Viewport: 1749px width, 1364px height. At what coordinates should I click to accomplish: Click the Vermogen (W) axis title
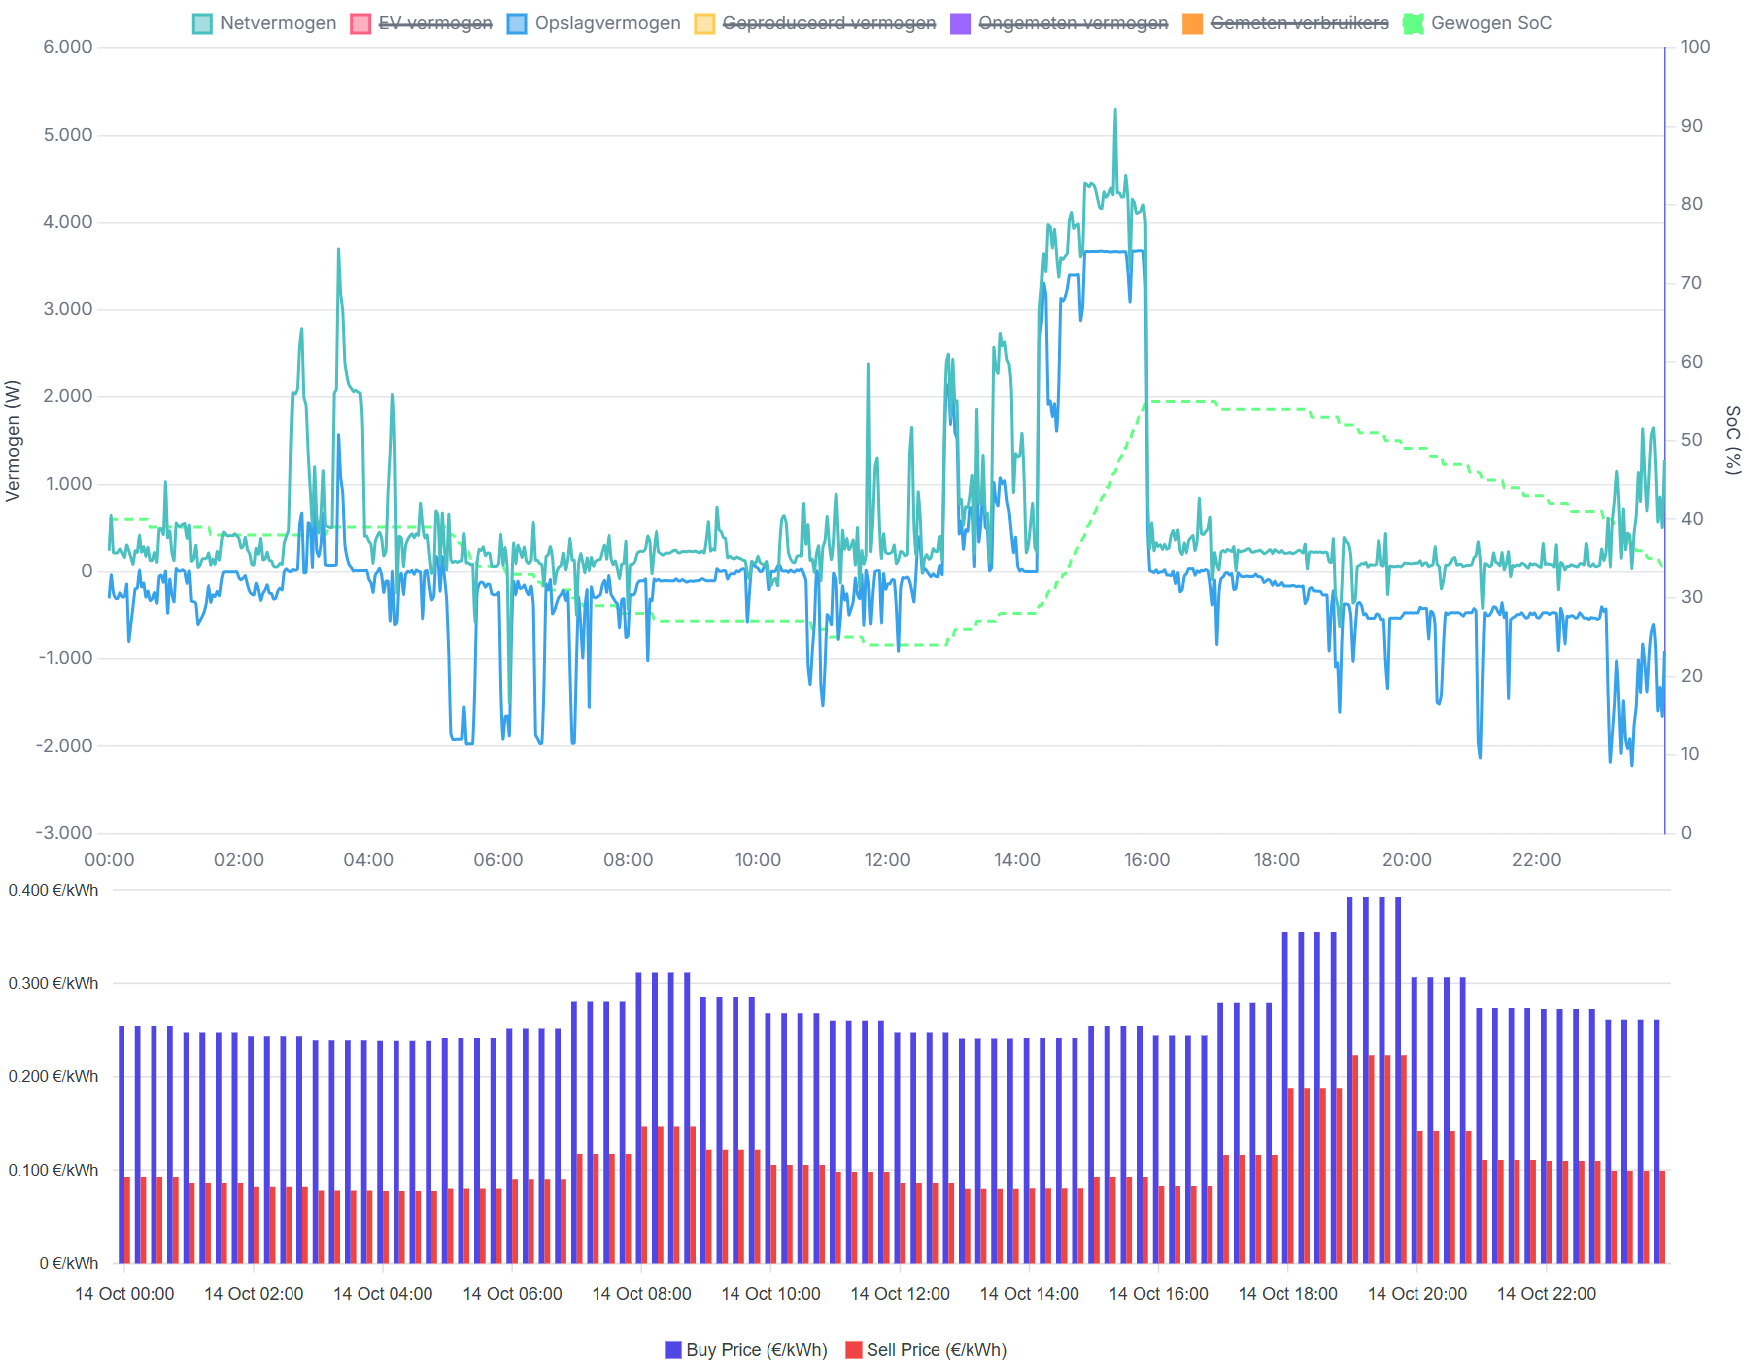click(x=13, y=440)
